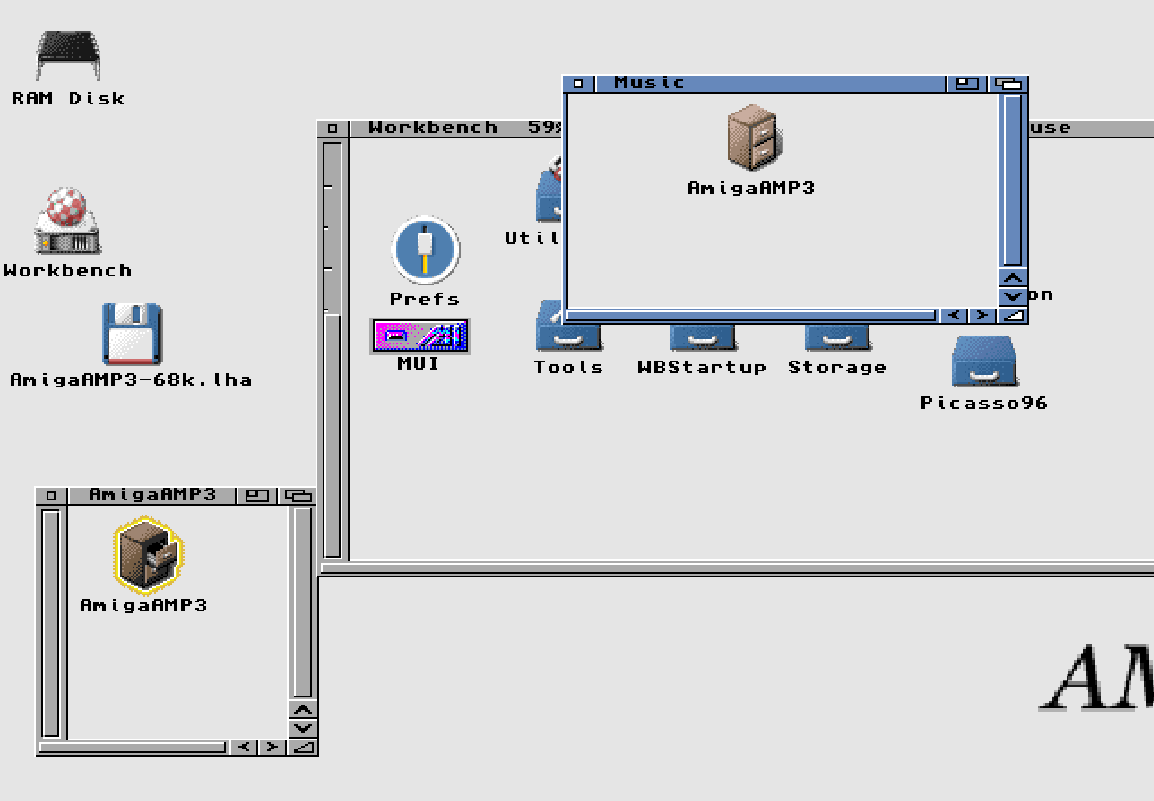Select the WBStartup drawer
Viewport: 1154px width, 801px height.
(702, 338)
